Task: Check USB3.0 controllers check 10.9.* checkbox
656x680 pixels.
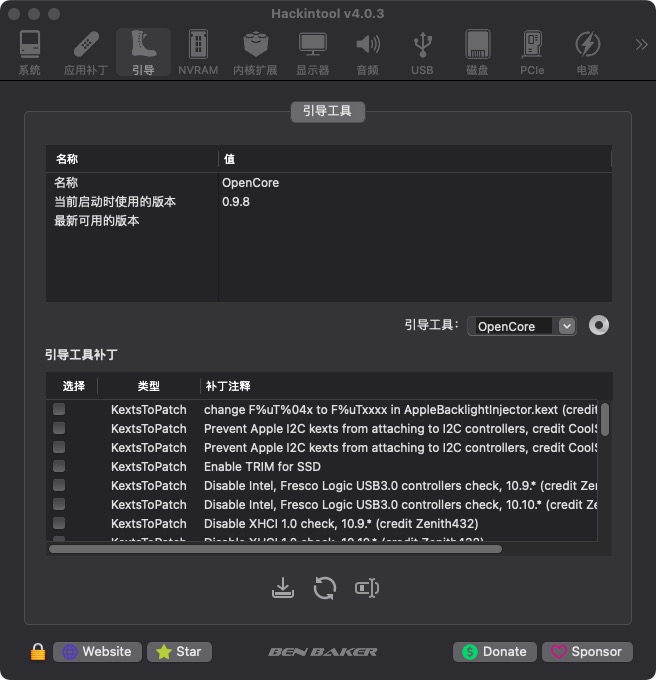Action: click(x=59, y=485)
